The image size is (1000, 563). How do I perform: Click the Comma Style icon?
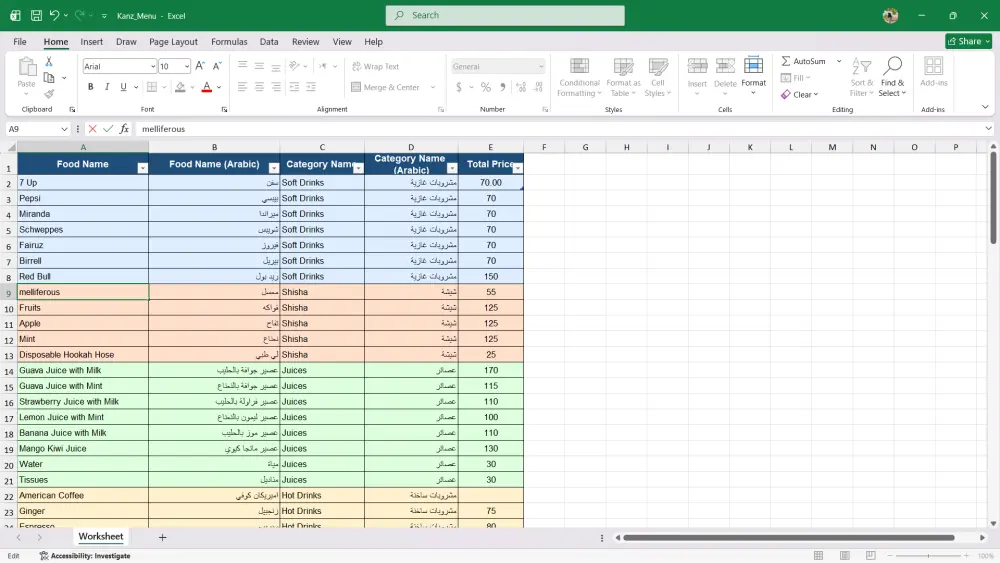(x=503, y=87)
